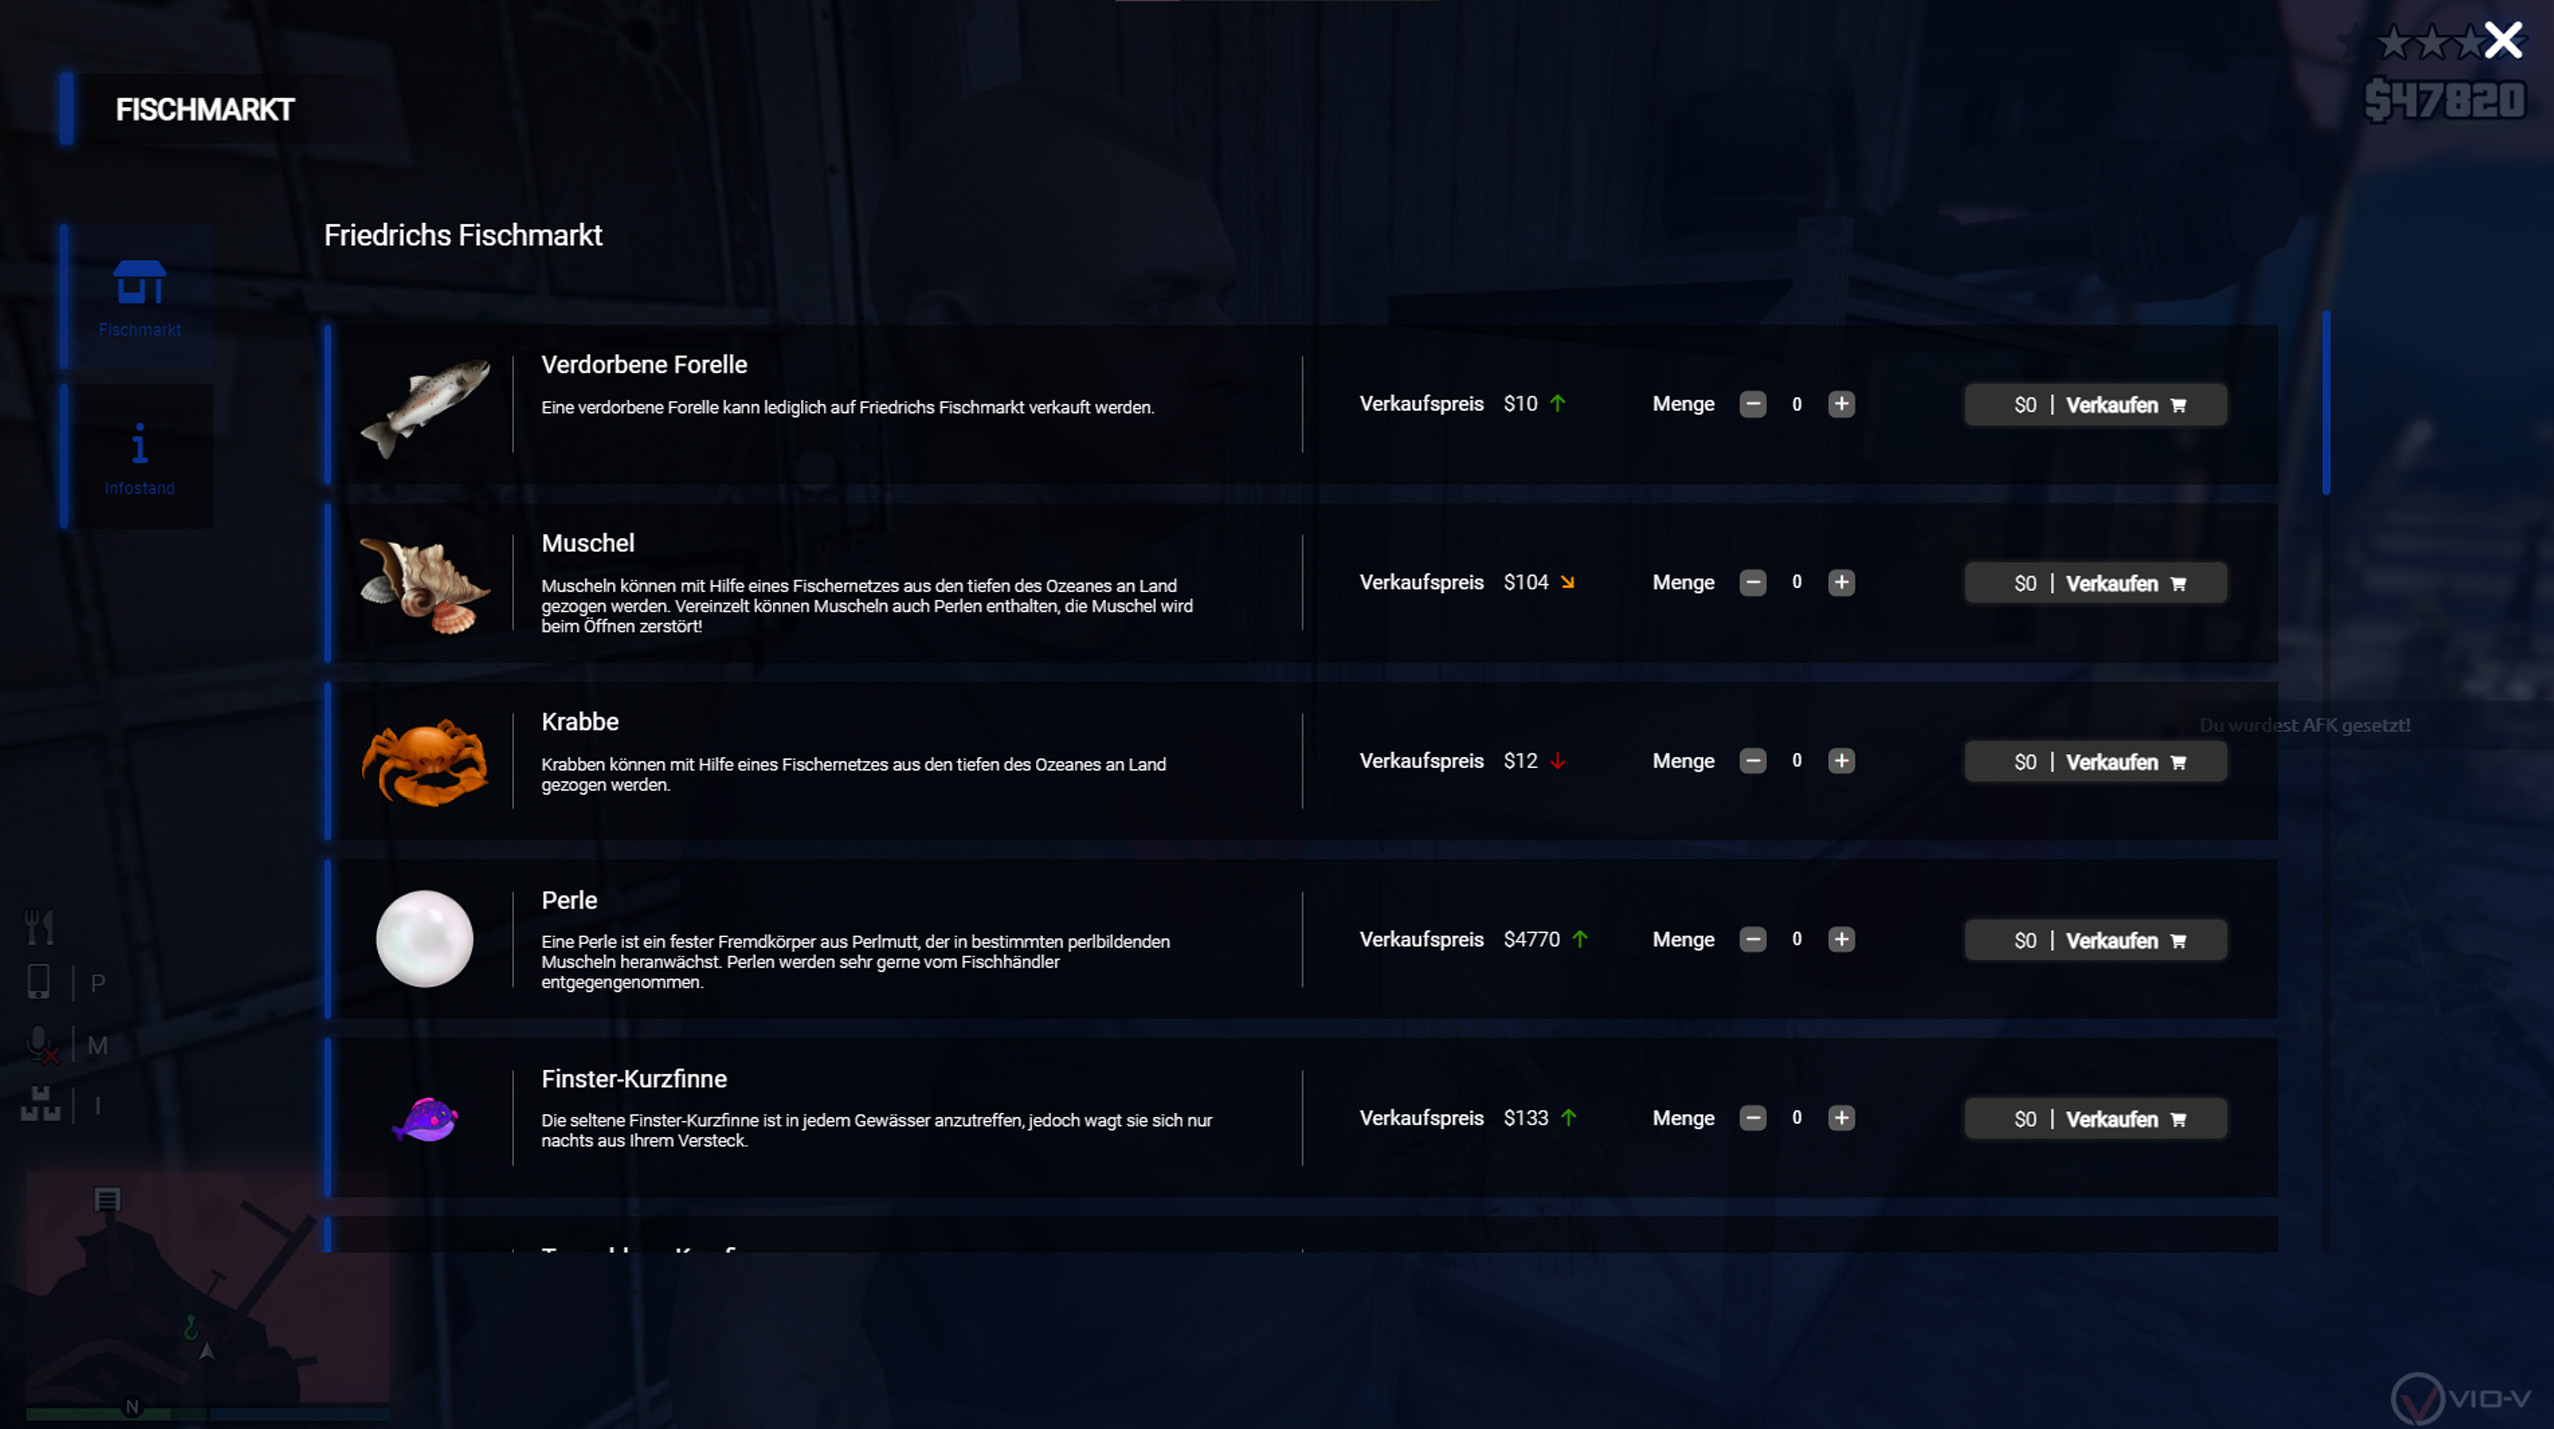Click the Perle Verkaufen button
The width and height of the screenshot is (2554, 1429).
pyautogui.click(x=2095, y=940)
